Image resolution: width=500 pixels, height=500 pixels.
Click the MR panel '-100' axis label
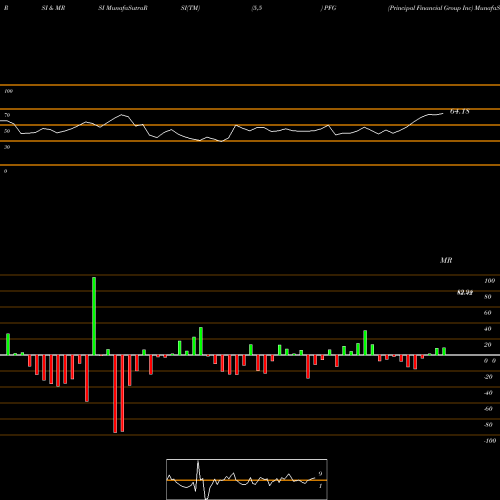pyautogui.click(x=490, y=441)
